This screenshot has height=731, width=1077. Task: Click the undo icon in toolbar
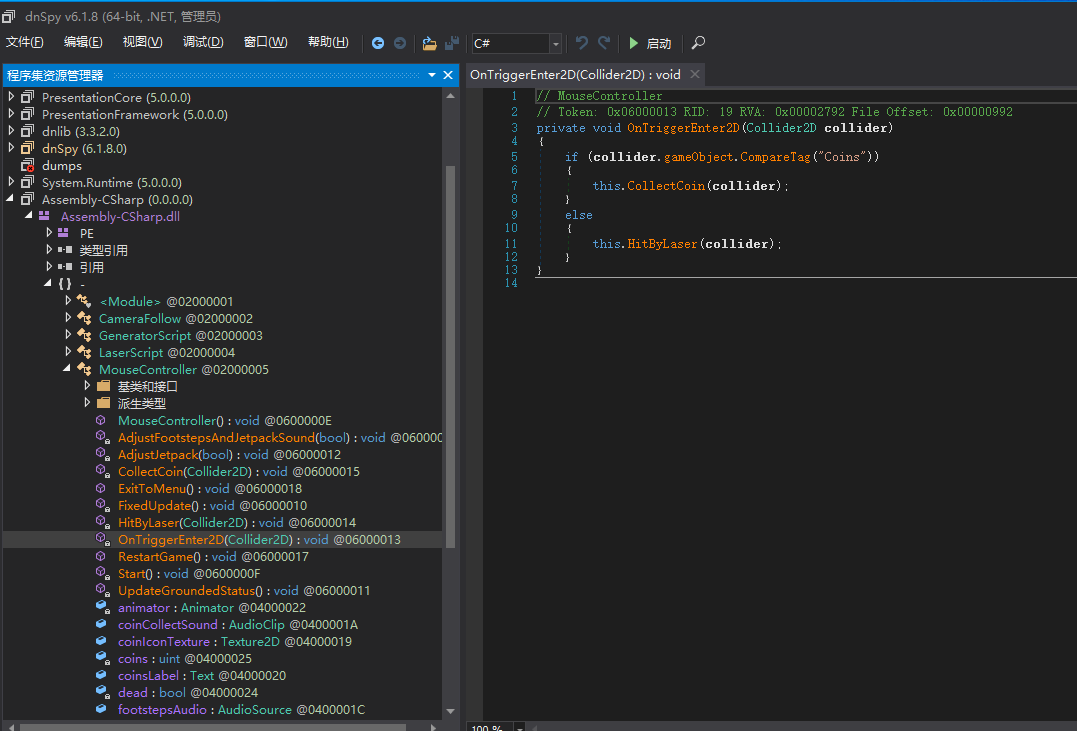(x=581, y=43)
